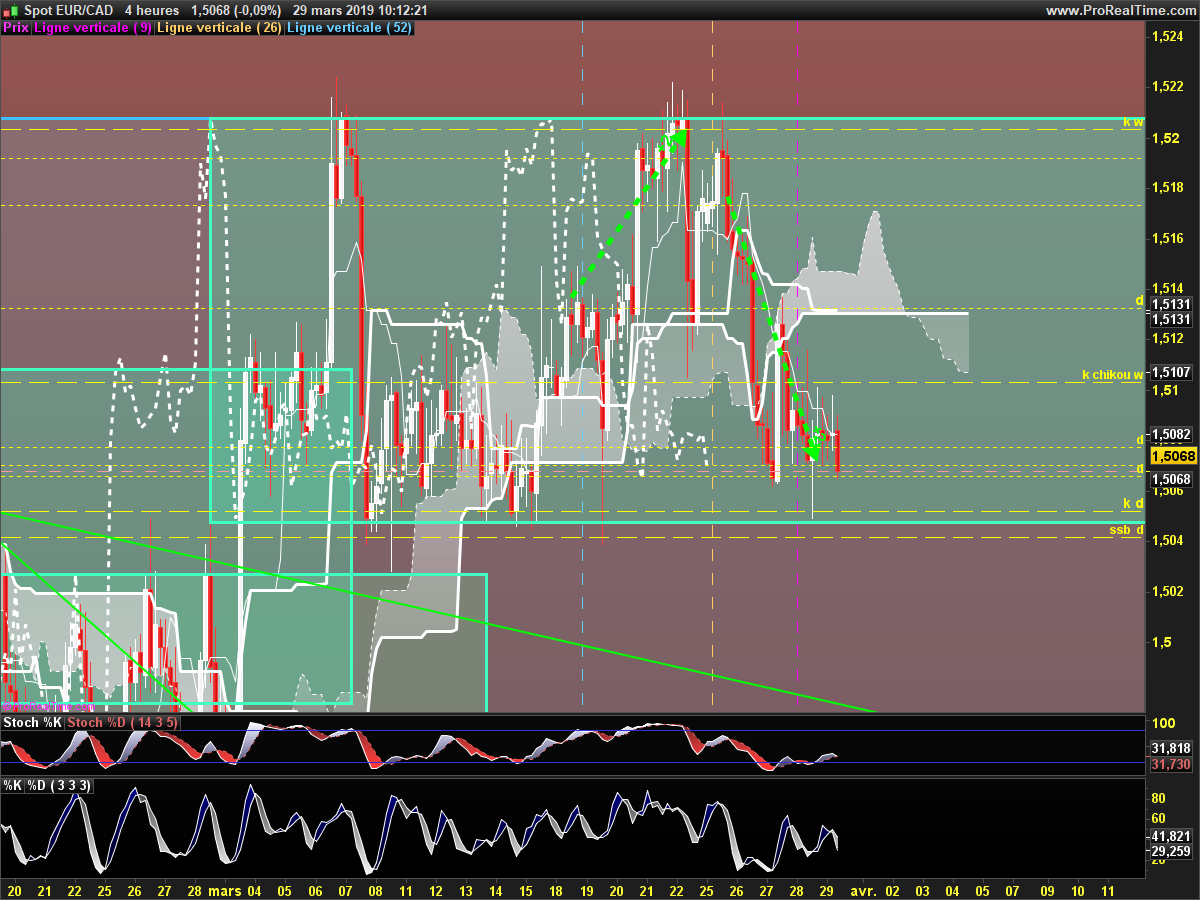The image size is (1200, 900).
Task: Click the 41,821 value tag
Action: point(1171,836)
